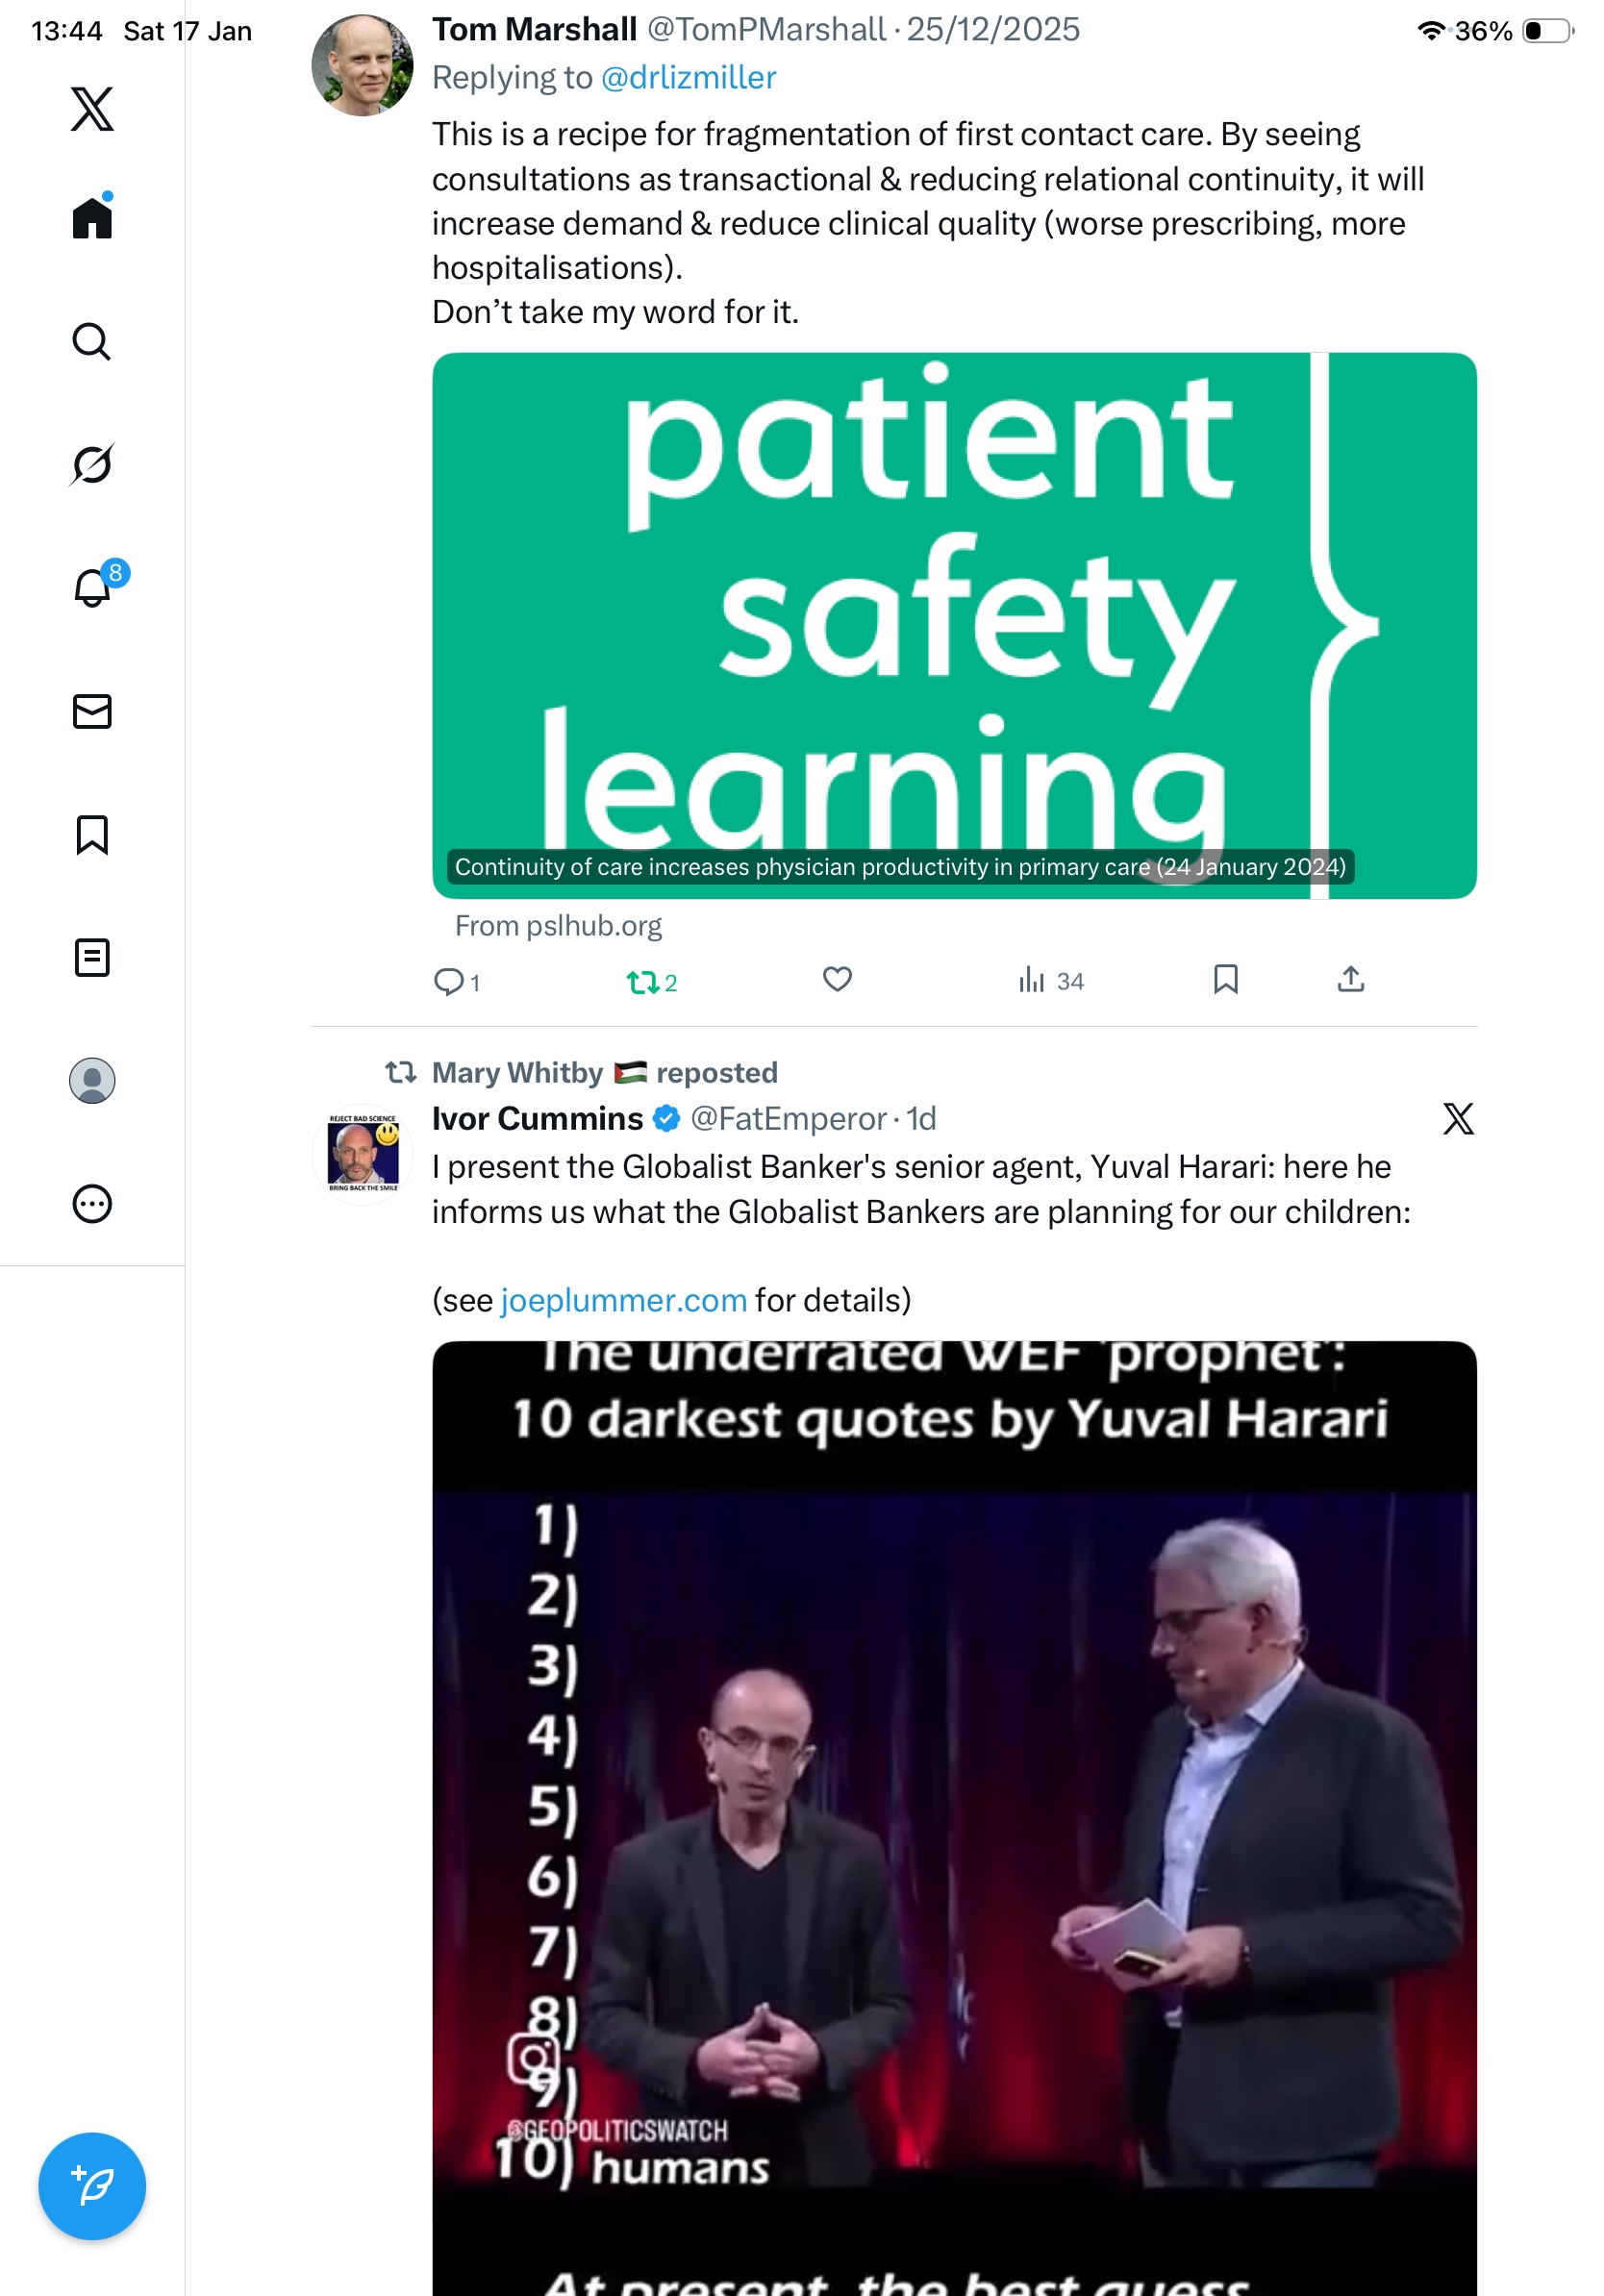
Task: Open joeplummer.com link
Action: (x=623, y=1299)
